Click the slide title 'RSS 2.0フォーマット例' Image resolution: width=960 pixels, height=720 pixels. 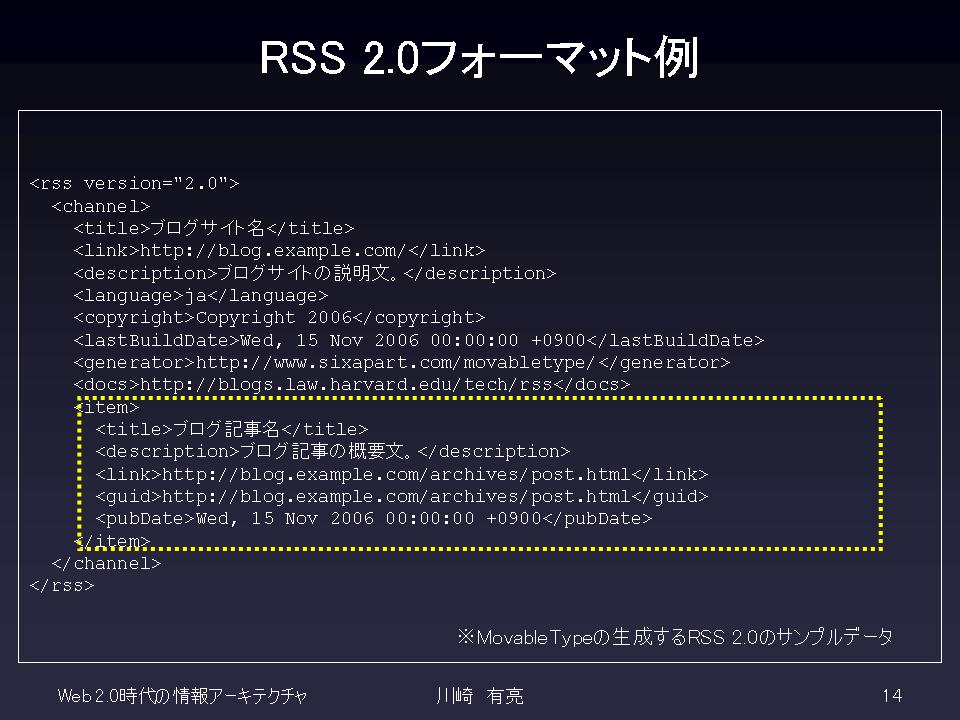(x=479, y=57)
